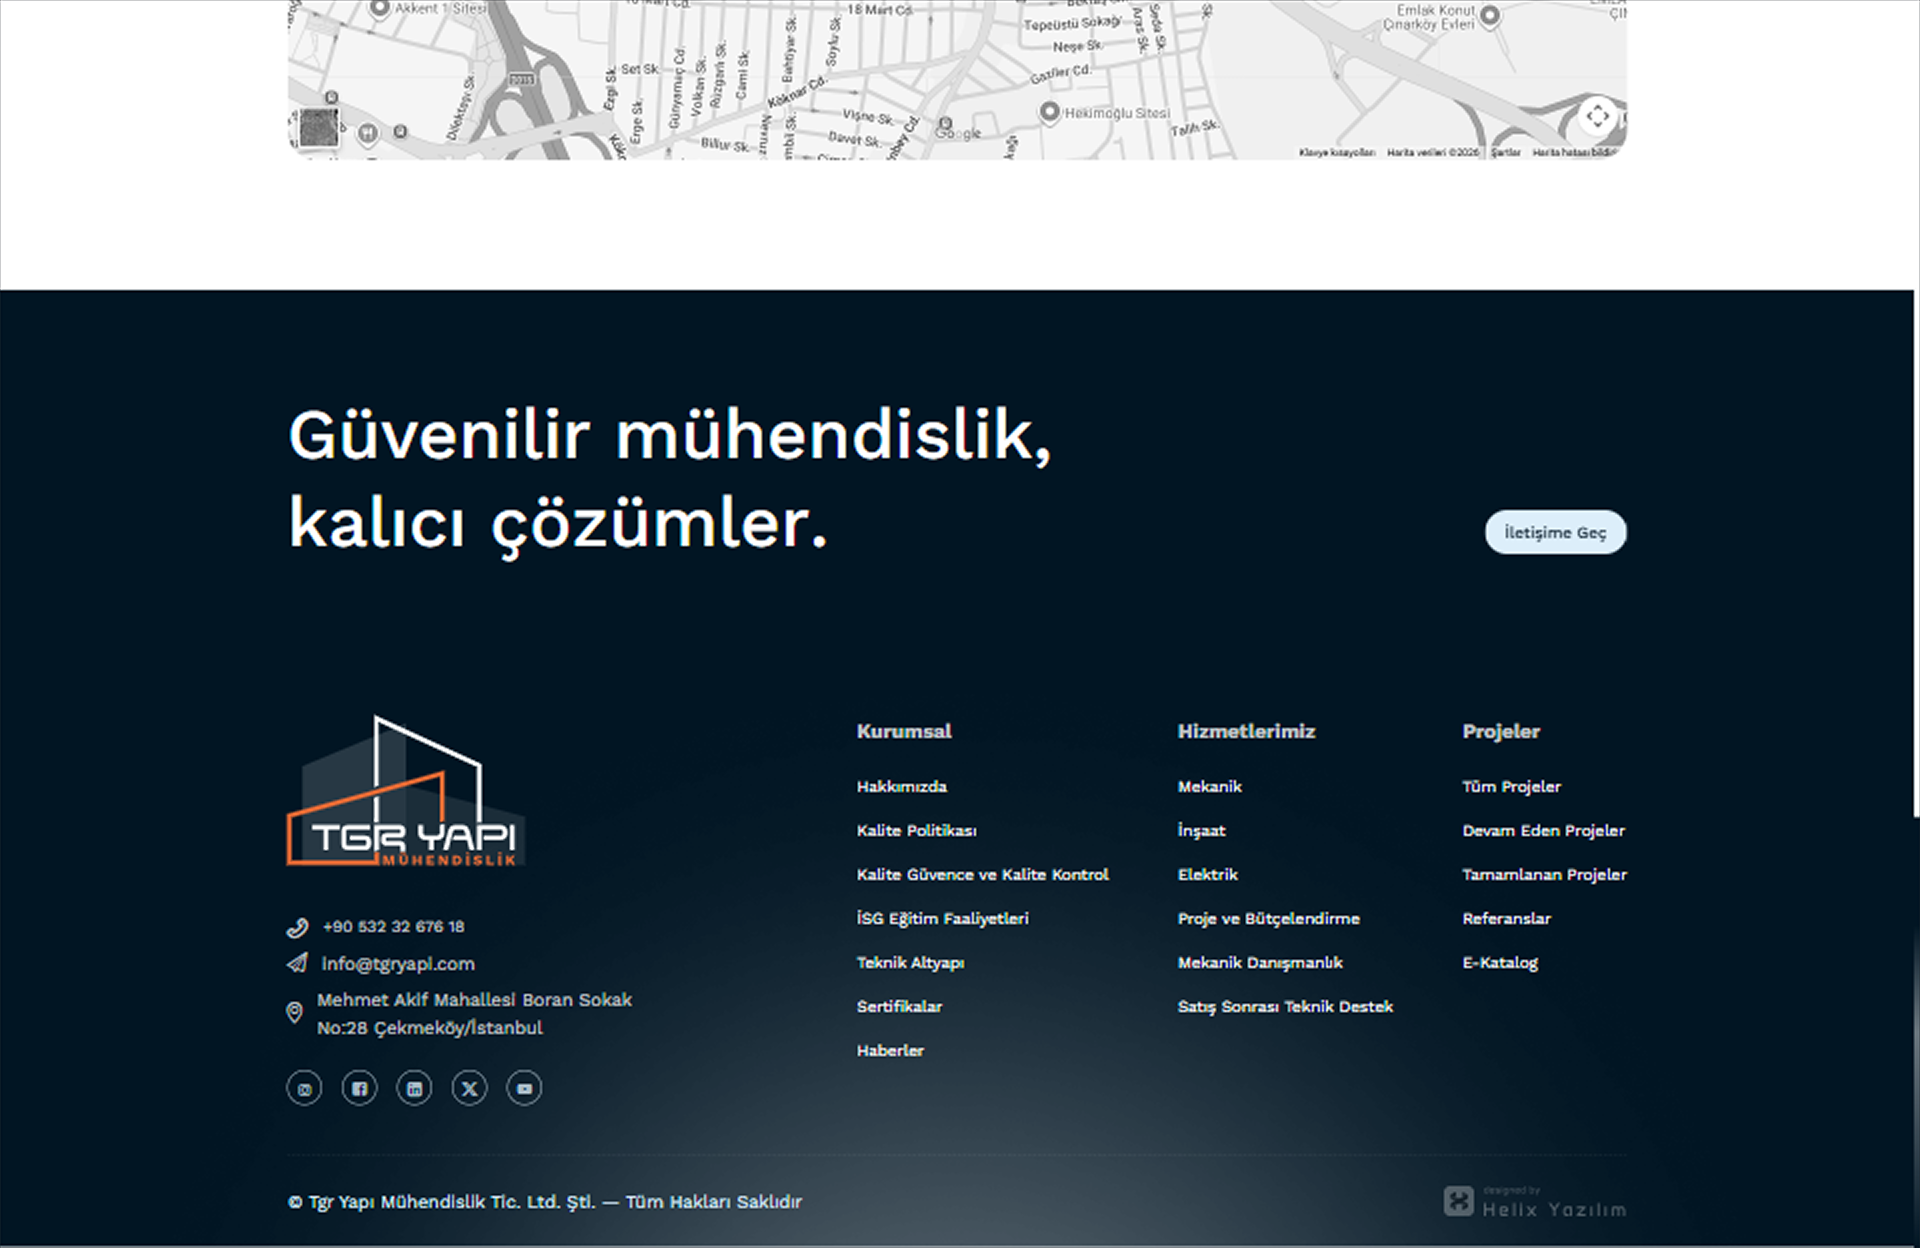Click the Akkent 1 Sitesi map marker
The image size is (1920, 1248).
tap(379, 8)
